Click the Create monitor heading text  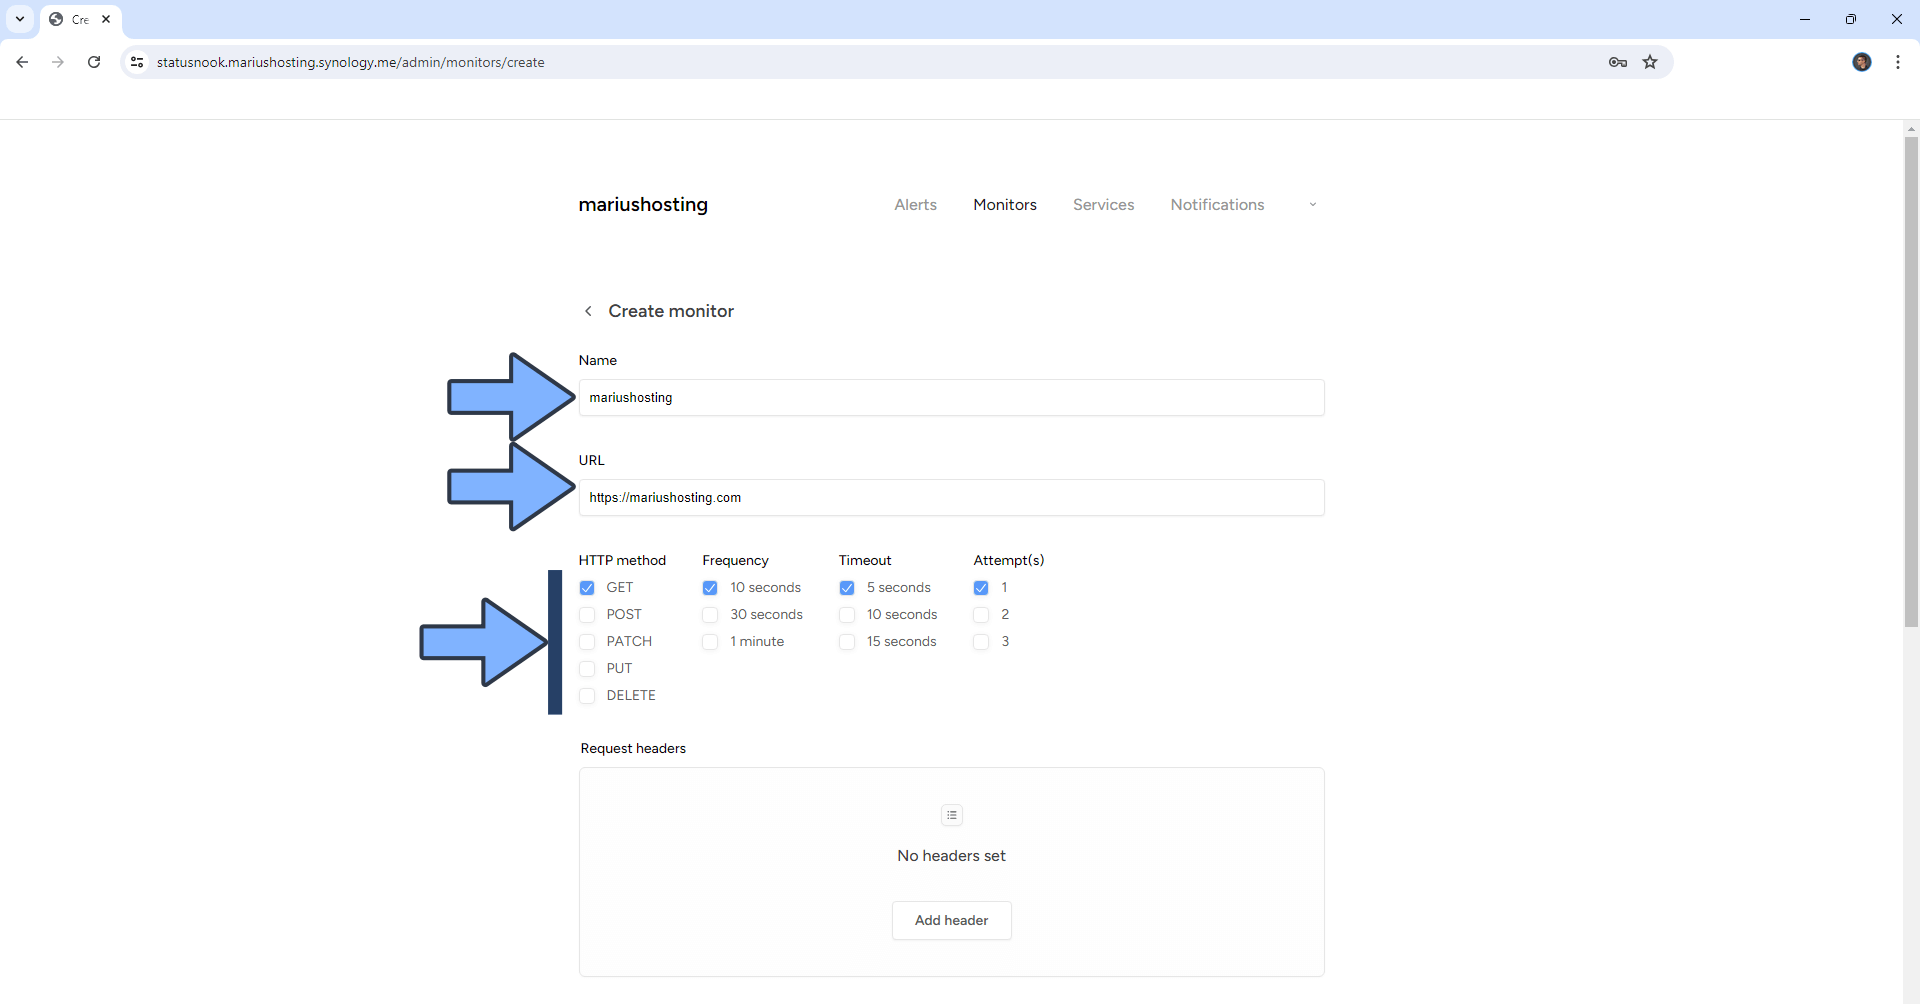[x=671, y=311]
